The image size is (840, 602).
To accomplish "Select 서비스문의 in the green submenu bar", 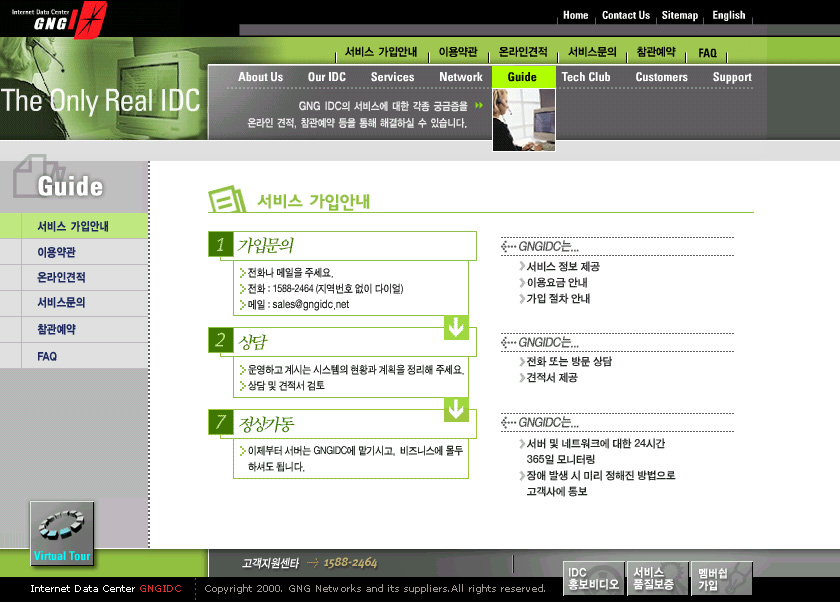I will pos(592,52).
